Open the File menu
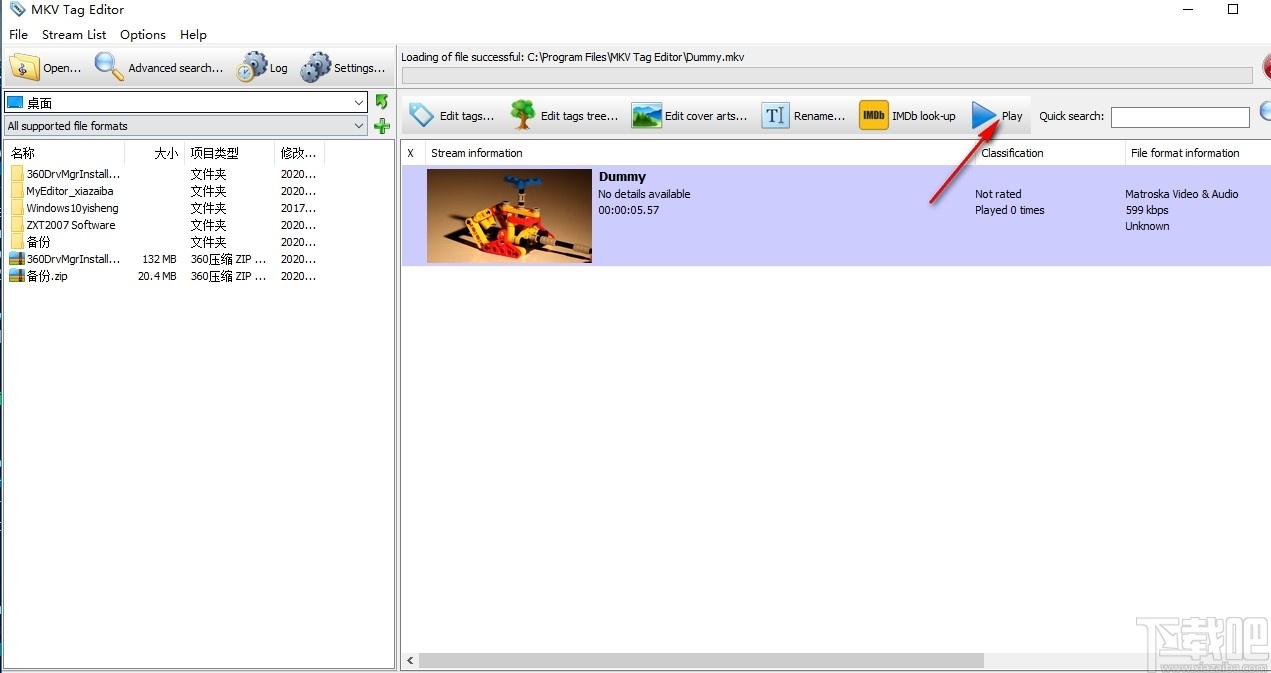 (x=18, y=34)
